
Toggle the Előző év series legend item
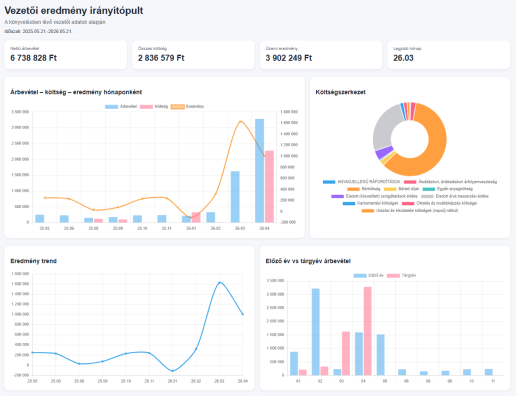click(x=368, y=276)
